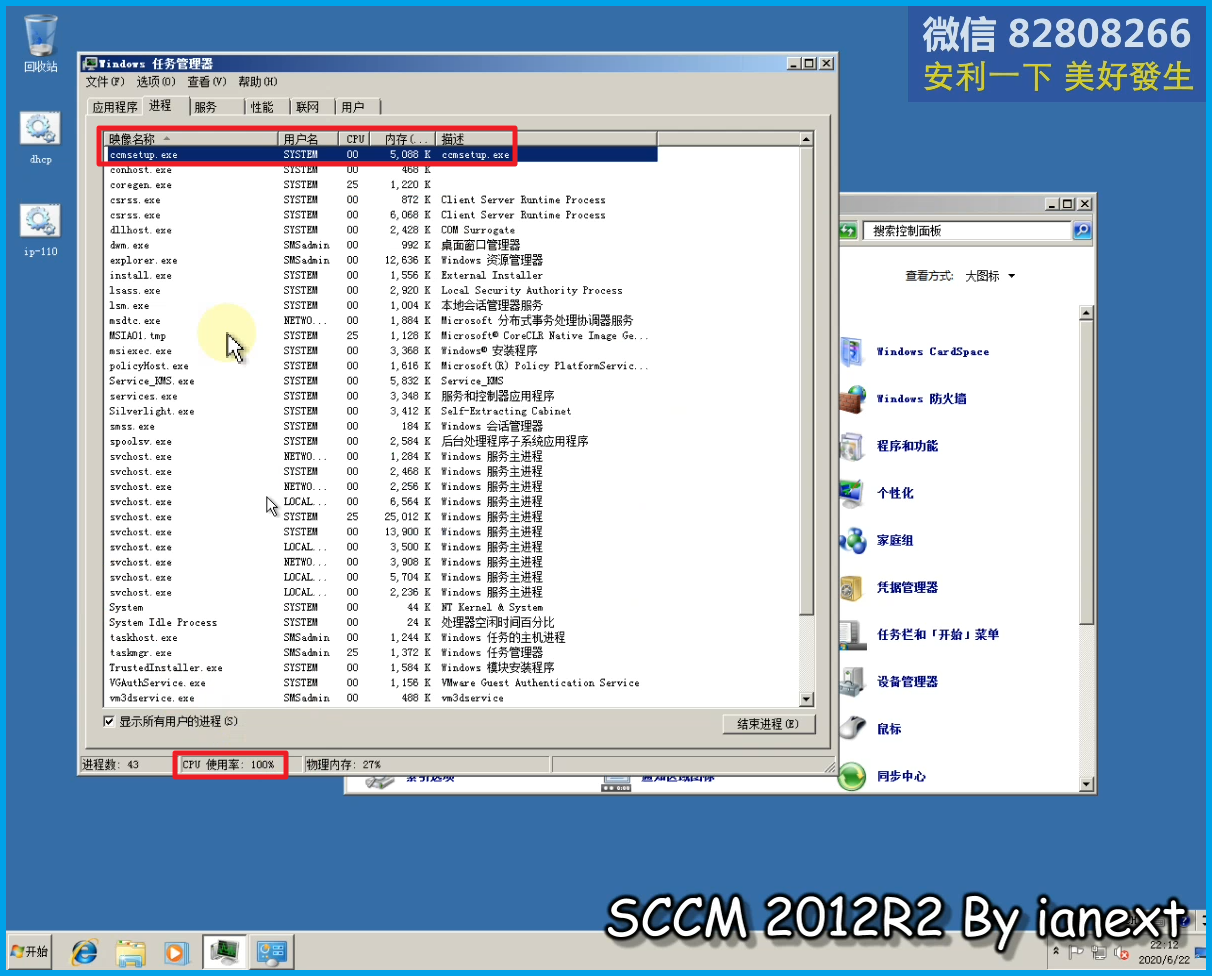Launch Windows Media Player from the taskbar
Screen dimensions: 1212x976
177,951
